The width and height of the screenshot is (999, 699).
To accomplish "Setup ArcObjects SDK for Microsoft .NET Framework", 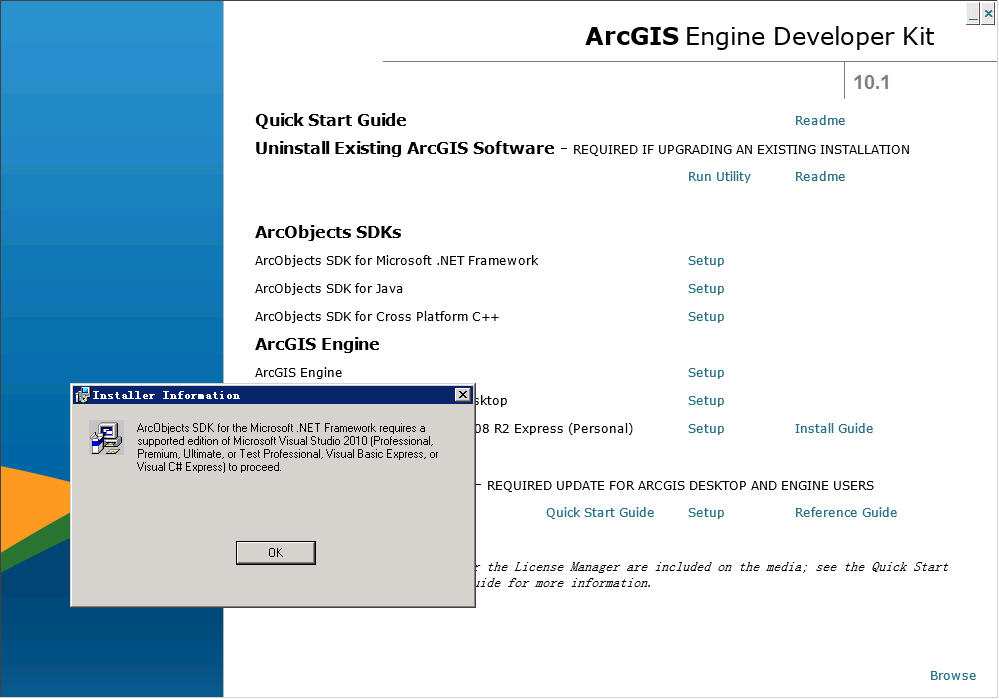I will [x=706, y=261].
